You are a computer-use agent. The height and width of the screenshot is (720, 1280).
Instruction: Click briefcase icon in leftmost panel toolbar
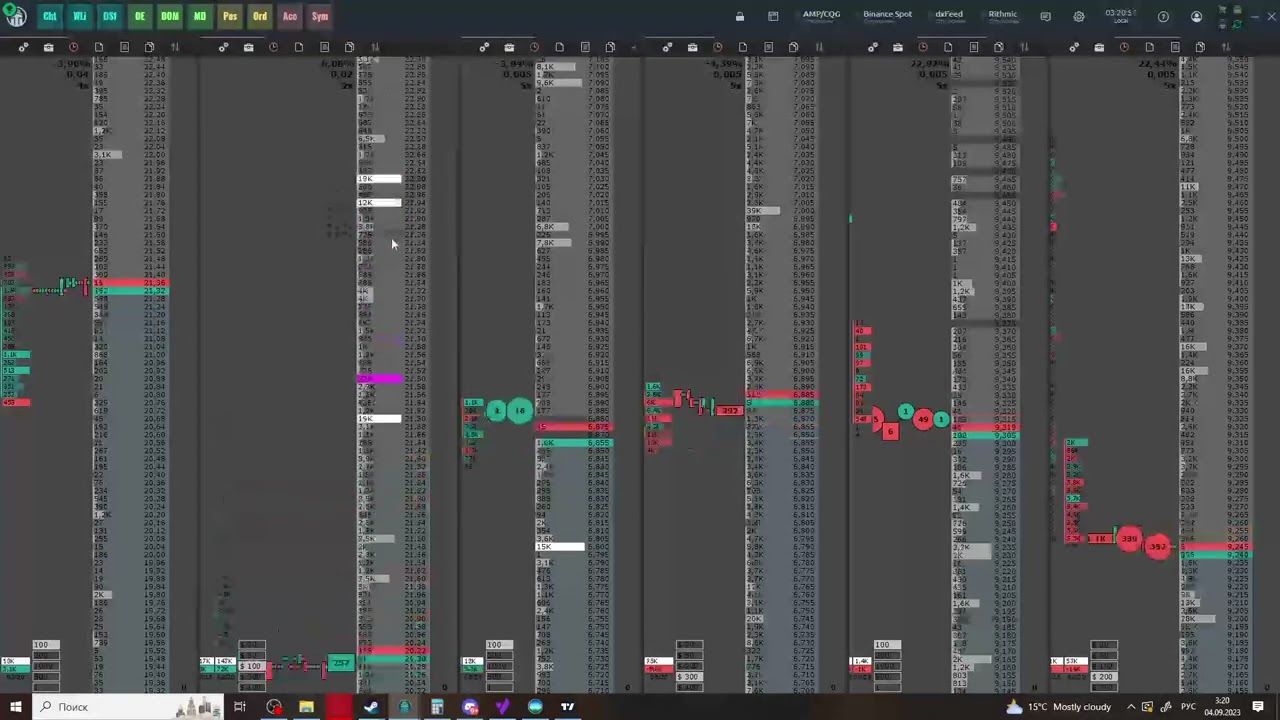[48, 47]
